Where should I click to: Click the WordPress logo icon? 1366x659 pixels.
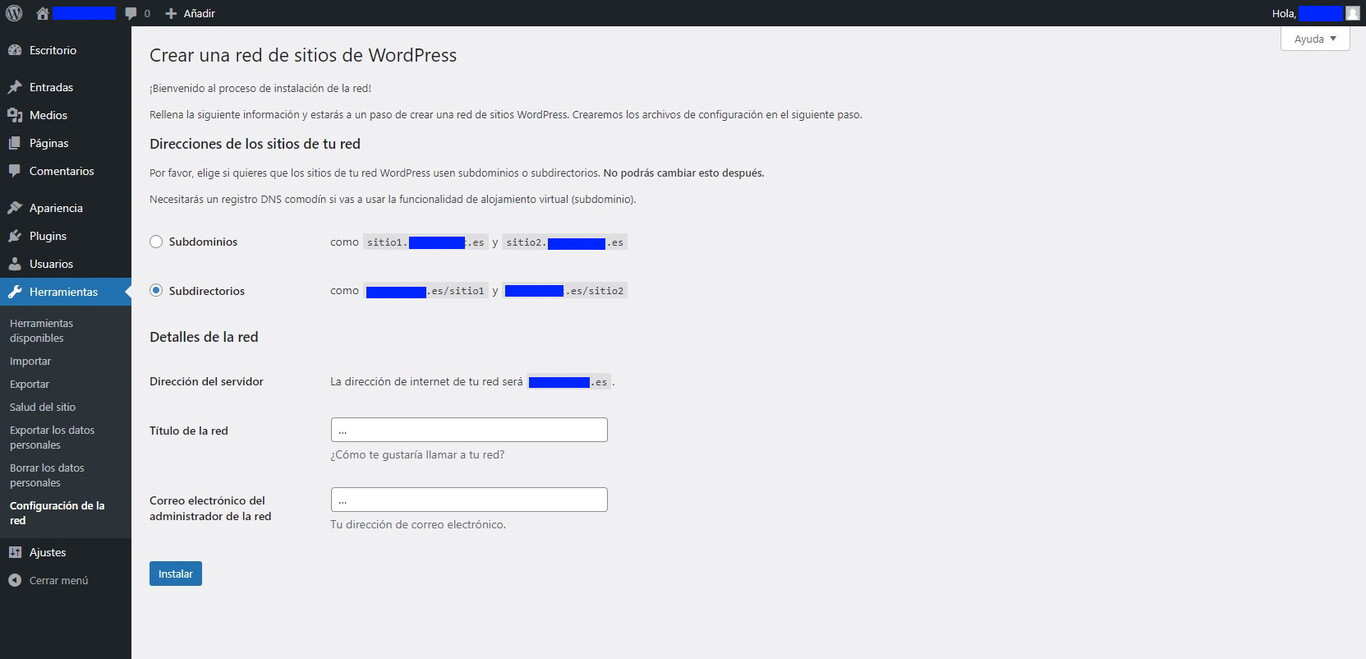click(14, 13)
